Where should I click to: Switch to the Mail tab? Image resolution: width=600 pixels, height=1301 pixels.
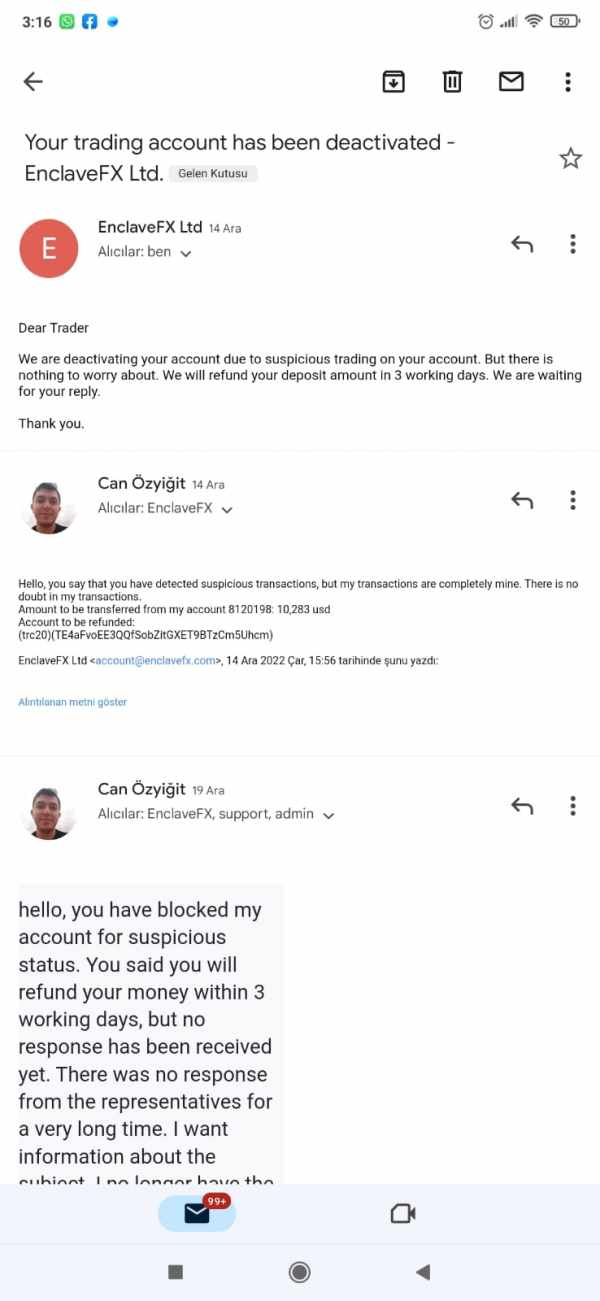197,1213
